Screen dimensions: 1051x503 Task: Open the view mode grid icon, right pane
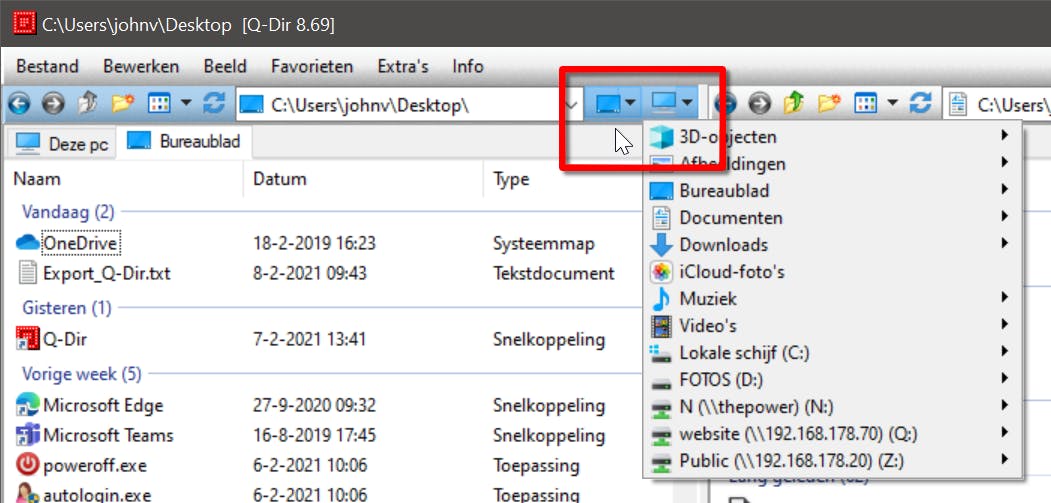865,104
